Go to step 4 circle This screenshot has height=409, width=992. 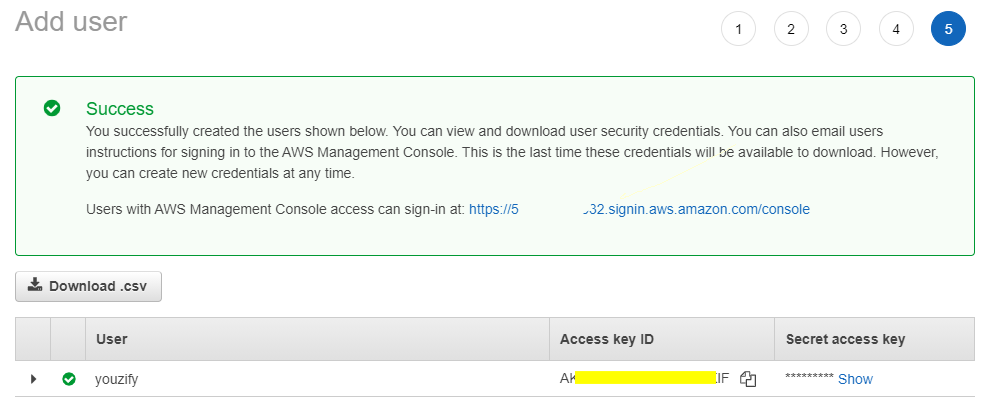[x=896, y=29]
